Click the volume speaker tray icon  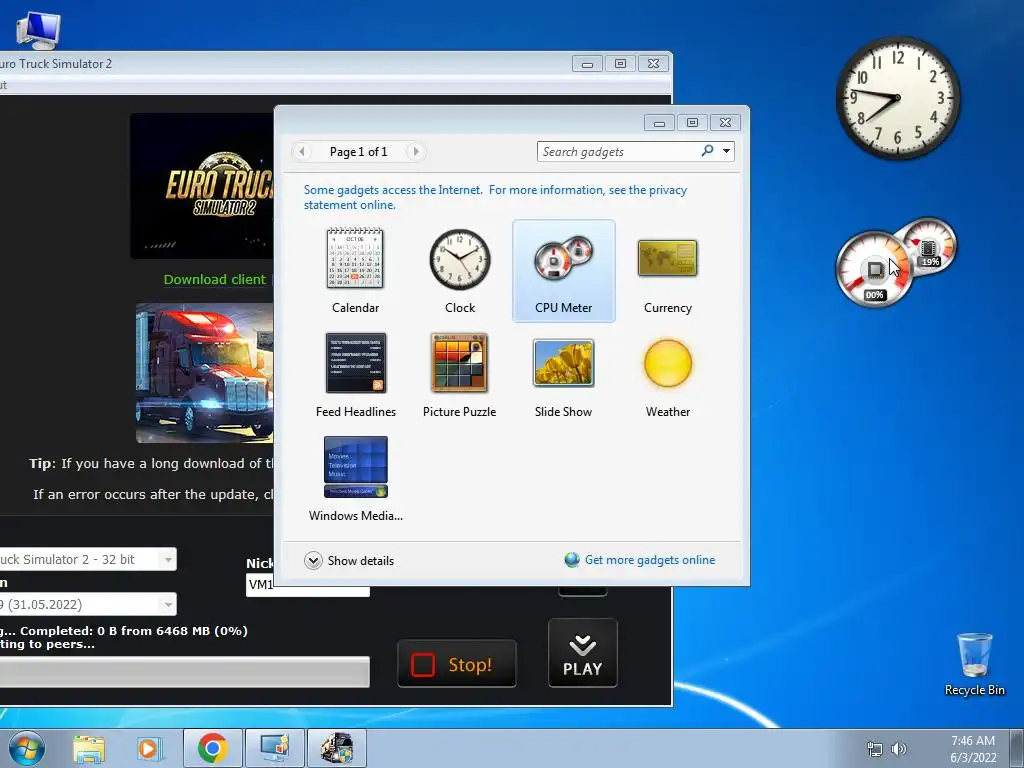[899, 749]
